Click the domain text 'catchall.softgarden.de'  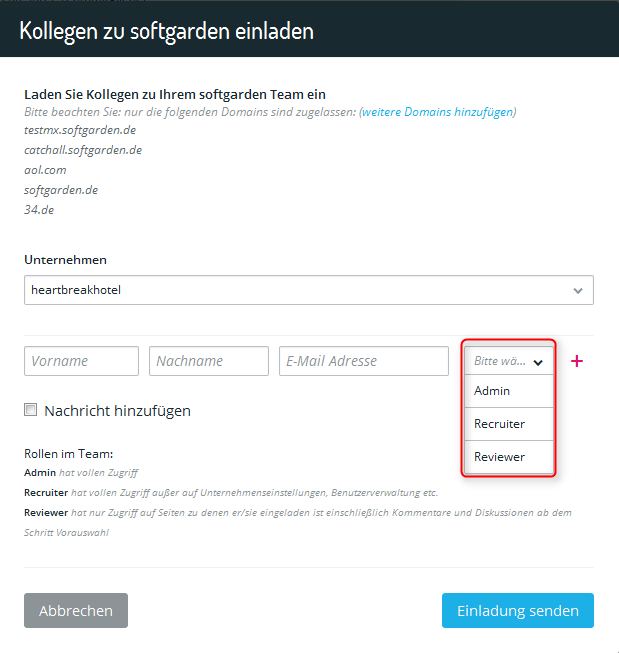(x=83, y=150)
